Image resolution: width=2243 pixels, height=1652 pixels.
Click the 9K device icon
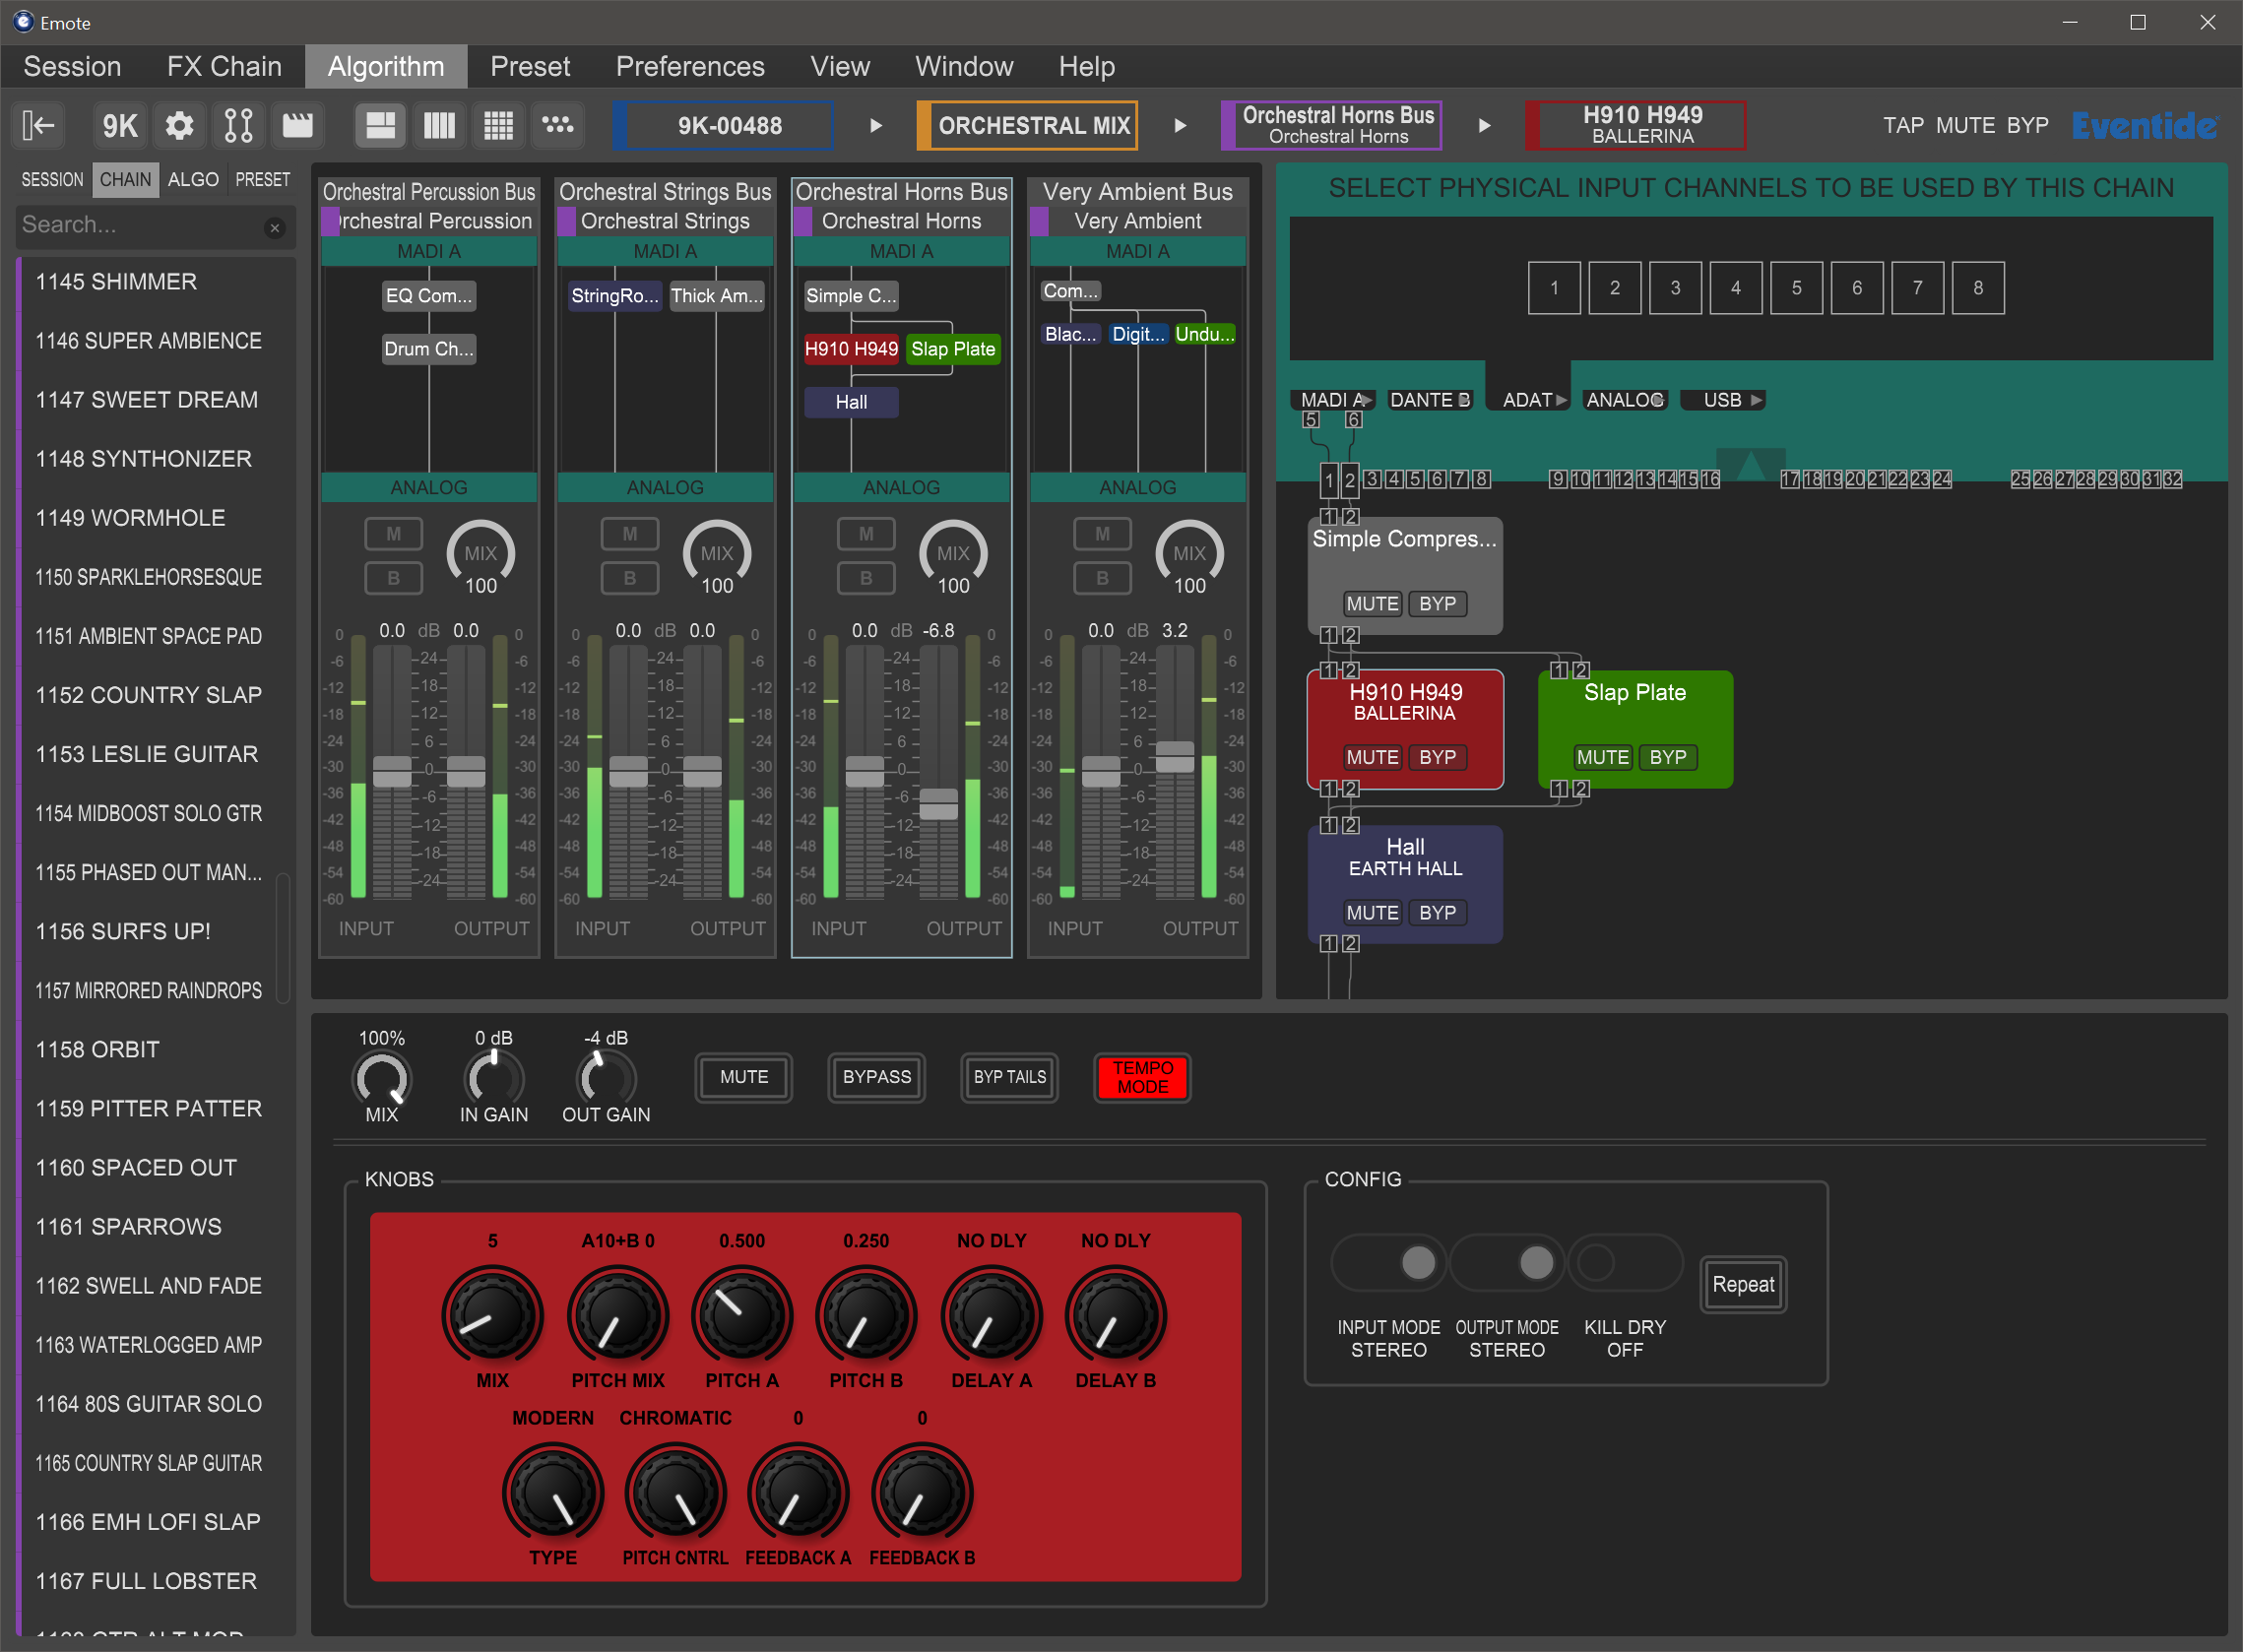pos(120,126)
